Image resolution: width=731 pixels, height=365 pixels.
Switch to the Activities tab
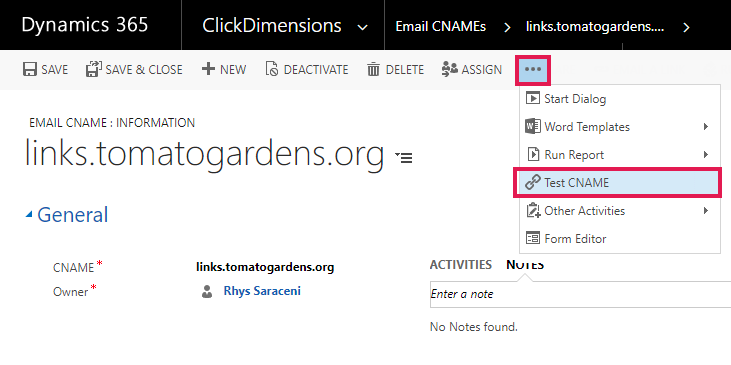461,265
